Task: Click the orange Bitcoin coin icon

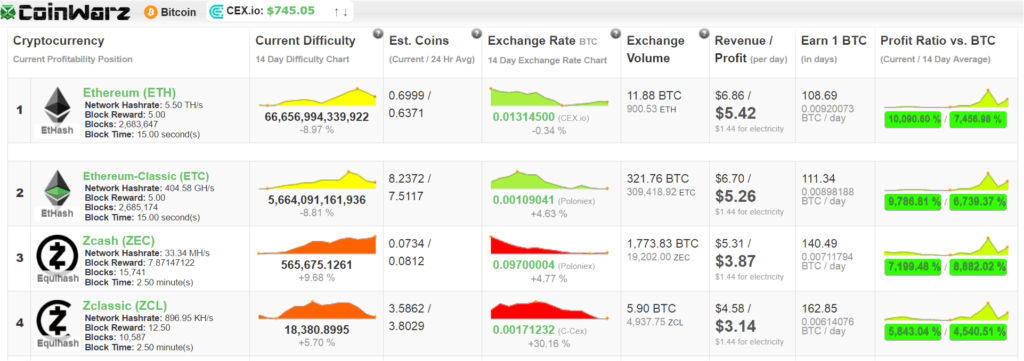Action: coord(151,12)
